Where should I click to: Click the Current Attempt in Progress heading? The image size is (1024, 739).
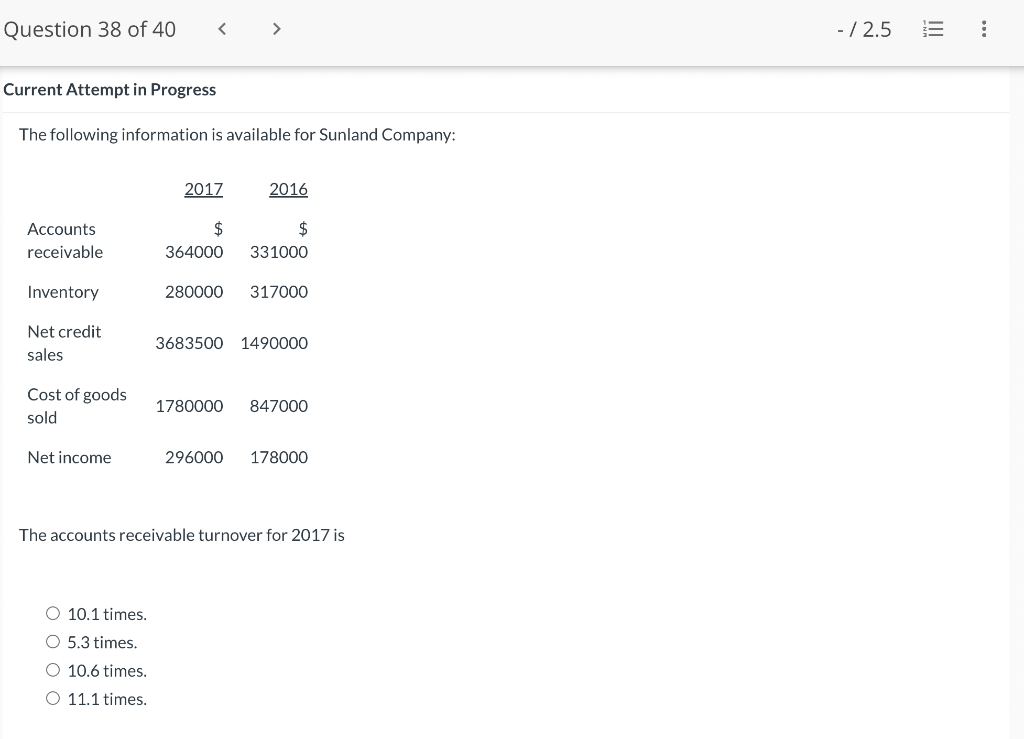(110, 89)
